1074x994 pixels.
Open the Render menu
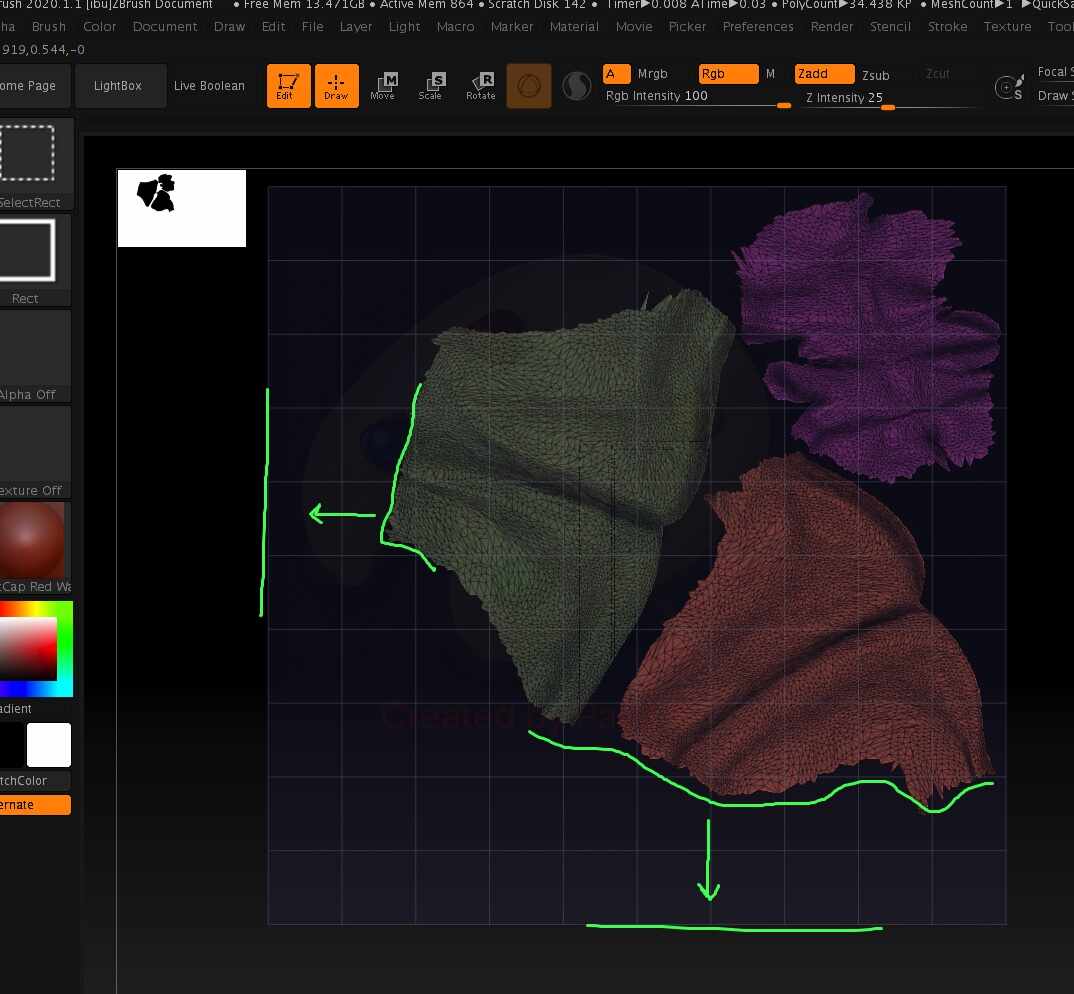pos(832,27)
